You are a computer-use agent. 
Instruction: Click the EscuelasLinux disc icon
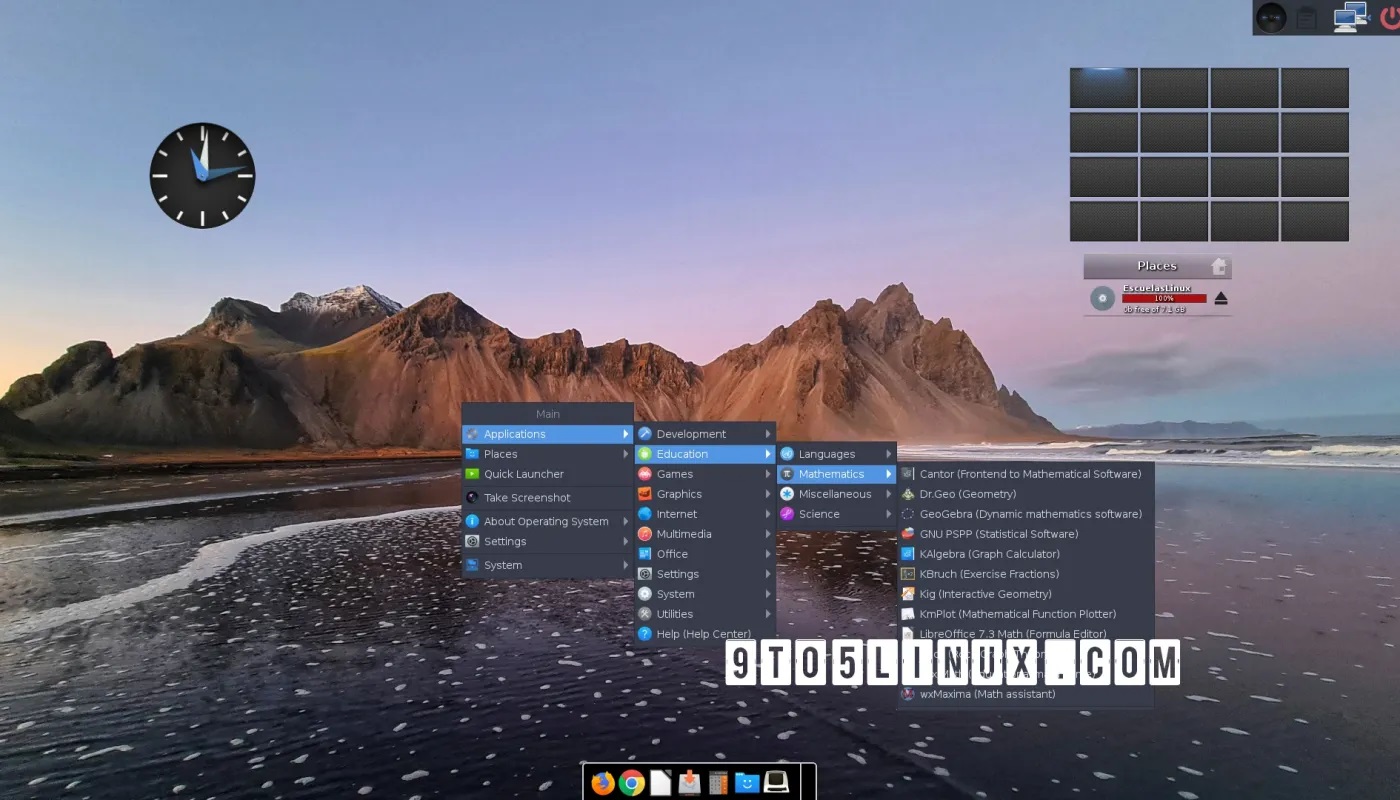coord(1102,298)
